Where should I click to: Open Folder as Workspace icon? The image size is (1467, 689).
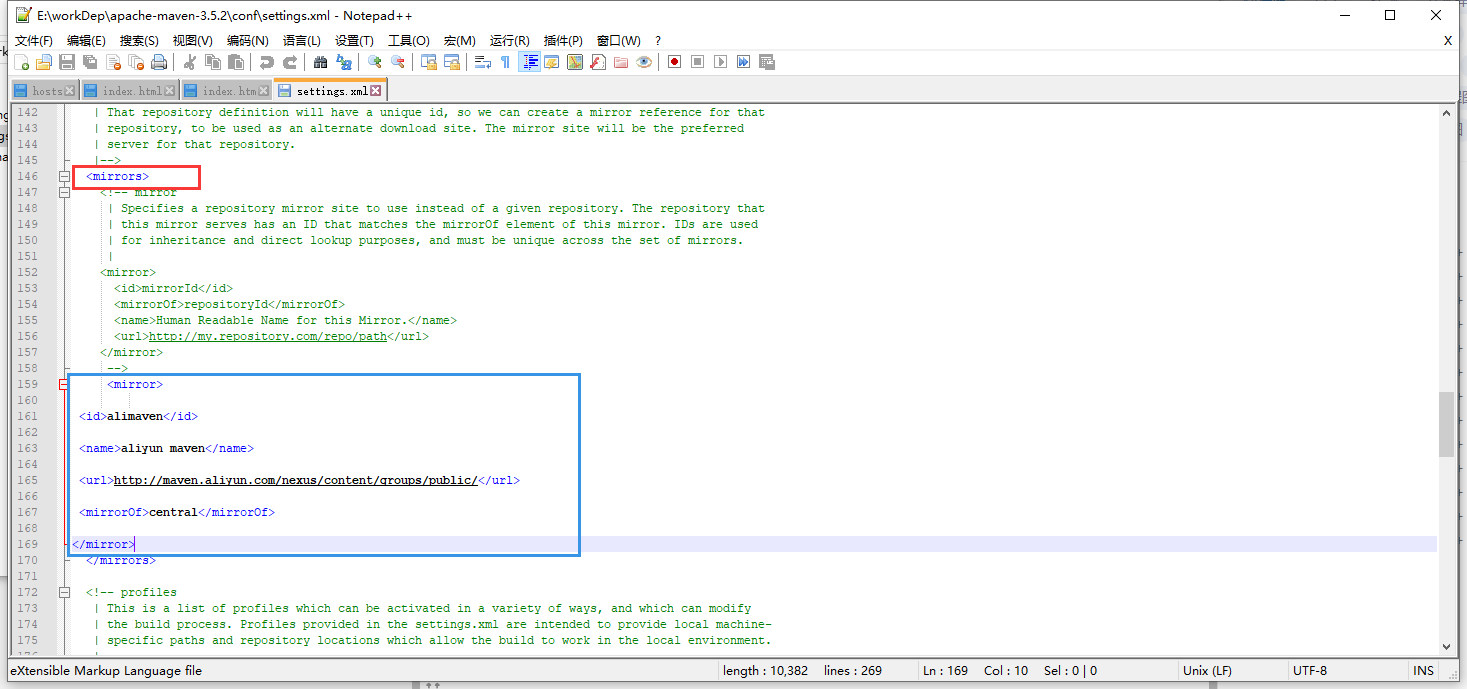[x=621, y=62]
